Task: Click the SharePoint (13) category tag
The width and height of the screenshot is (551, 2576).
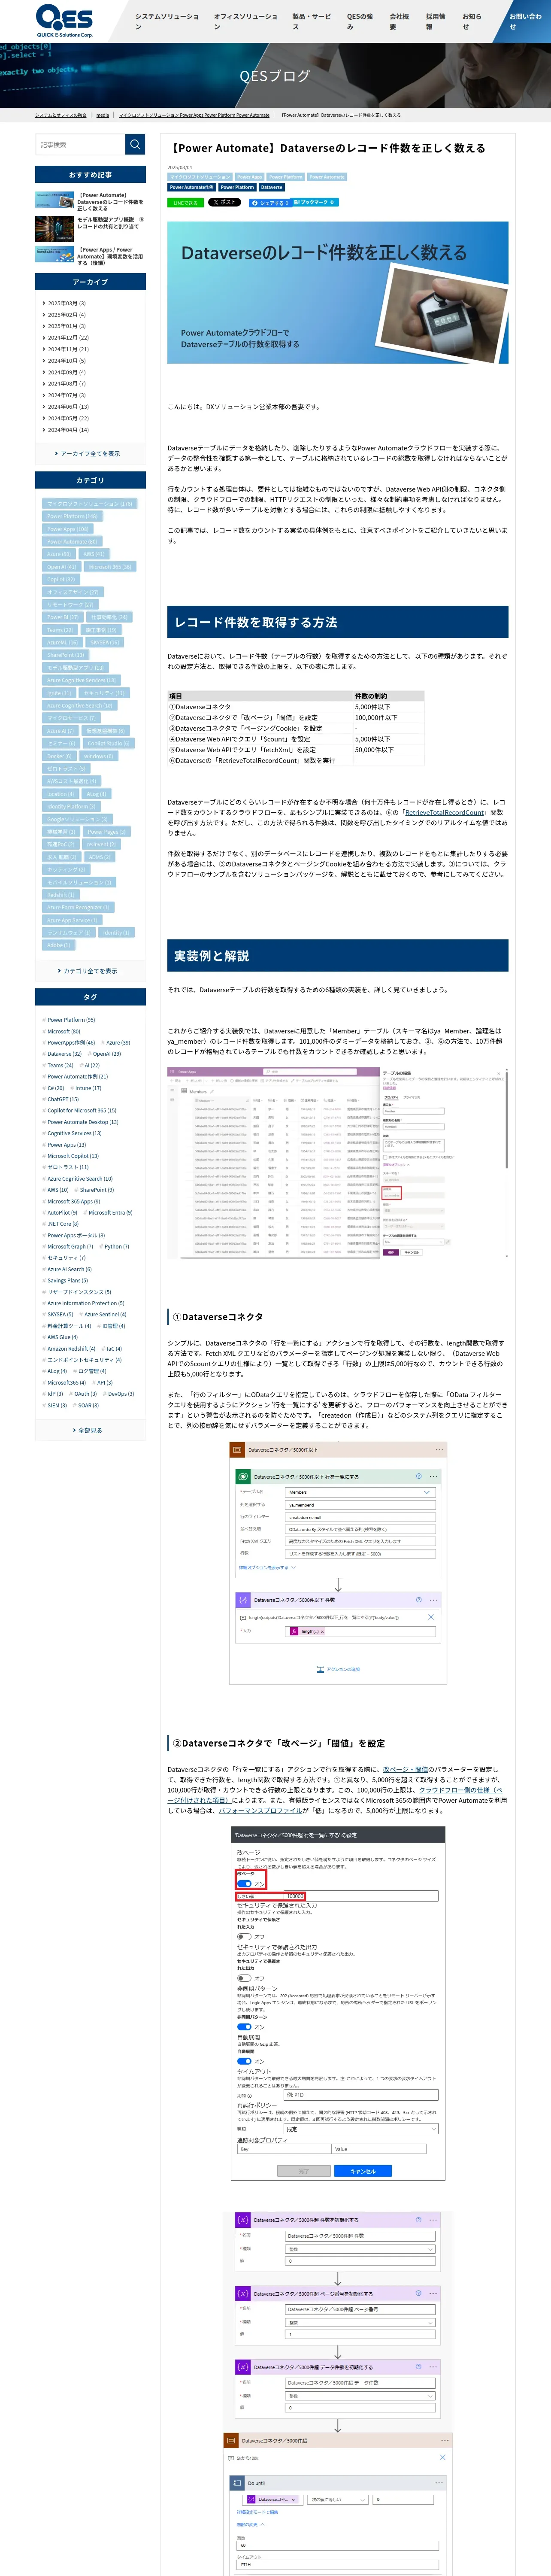Action: pos(66,655)
